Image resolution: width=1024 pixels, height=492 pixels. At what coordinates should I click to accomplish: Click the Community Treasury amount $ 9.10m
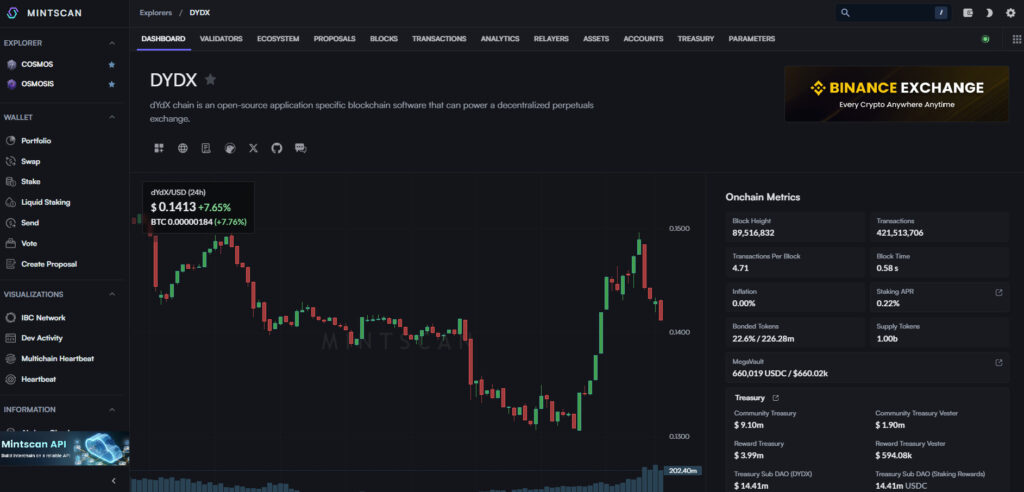coord(750,425)
